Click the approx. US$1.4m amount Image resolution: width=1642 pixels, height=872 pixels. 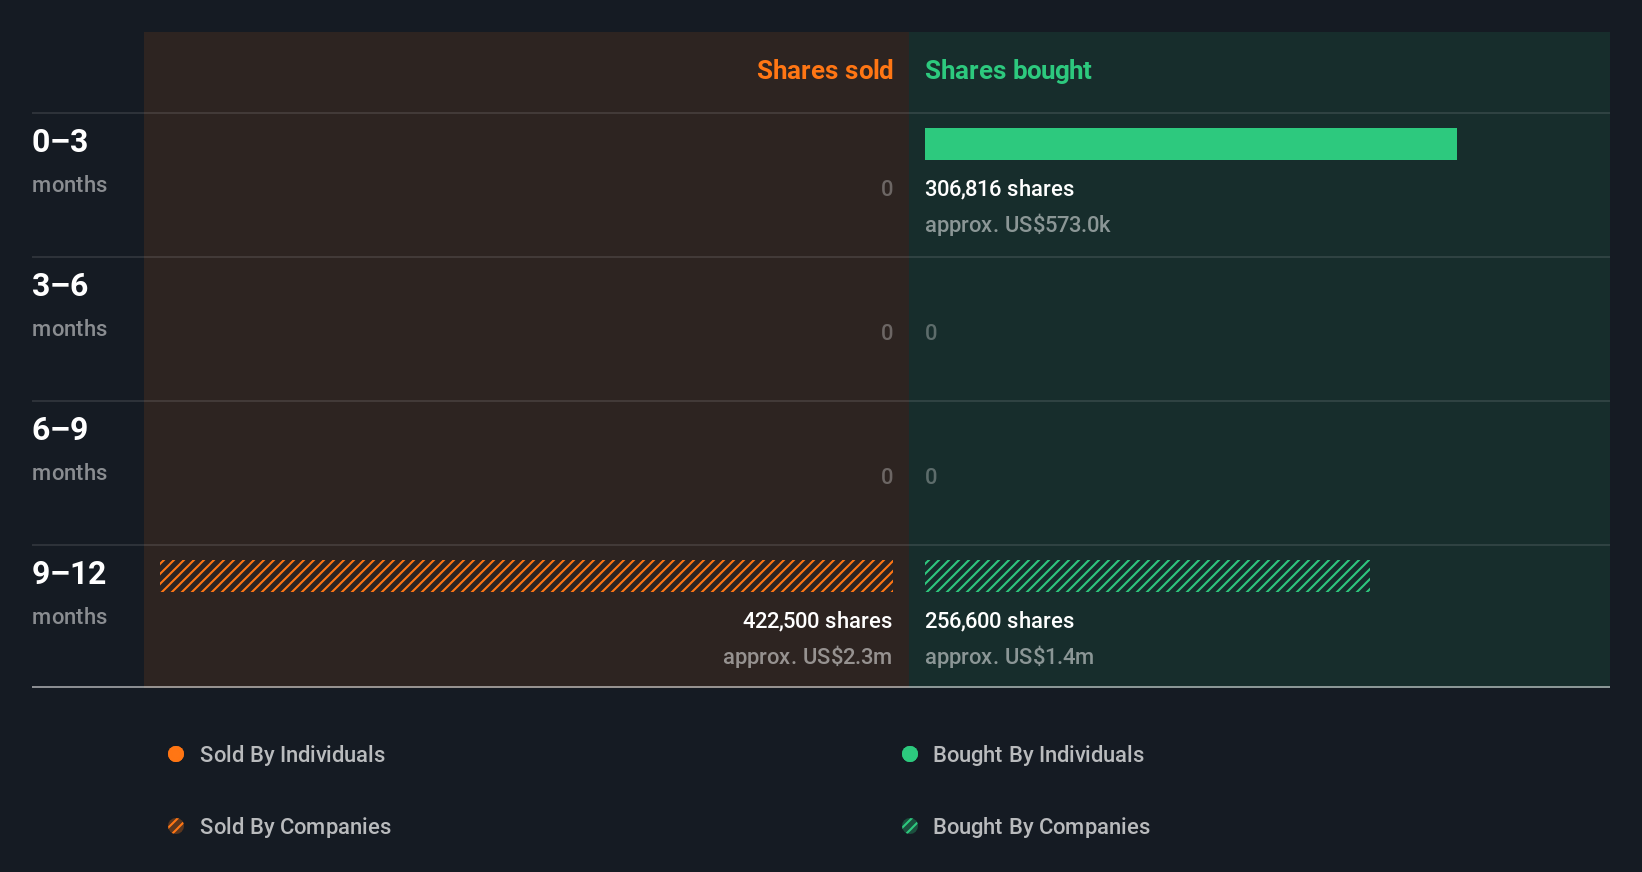(x=1009, y=657)
